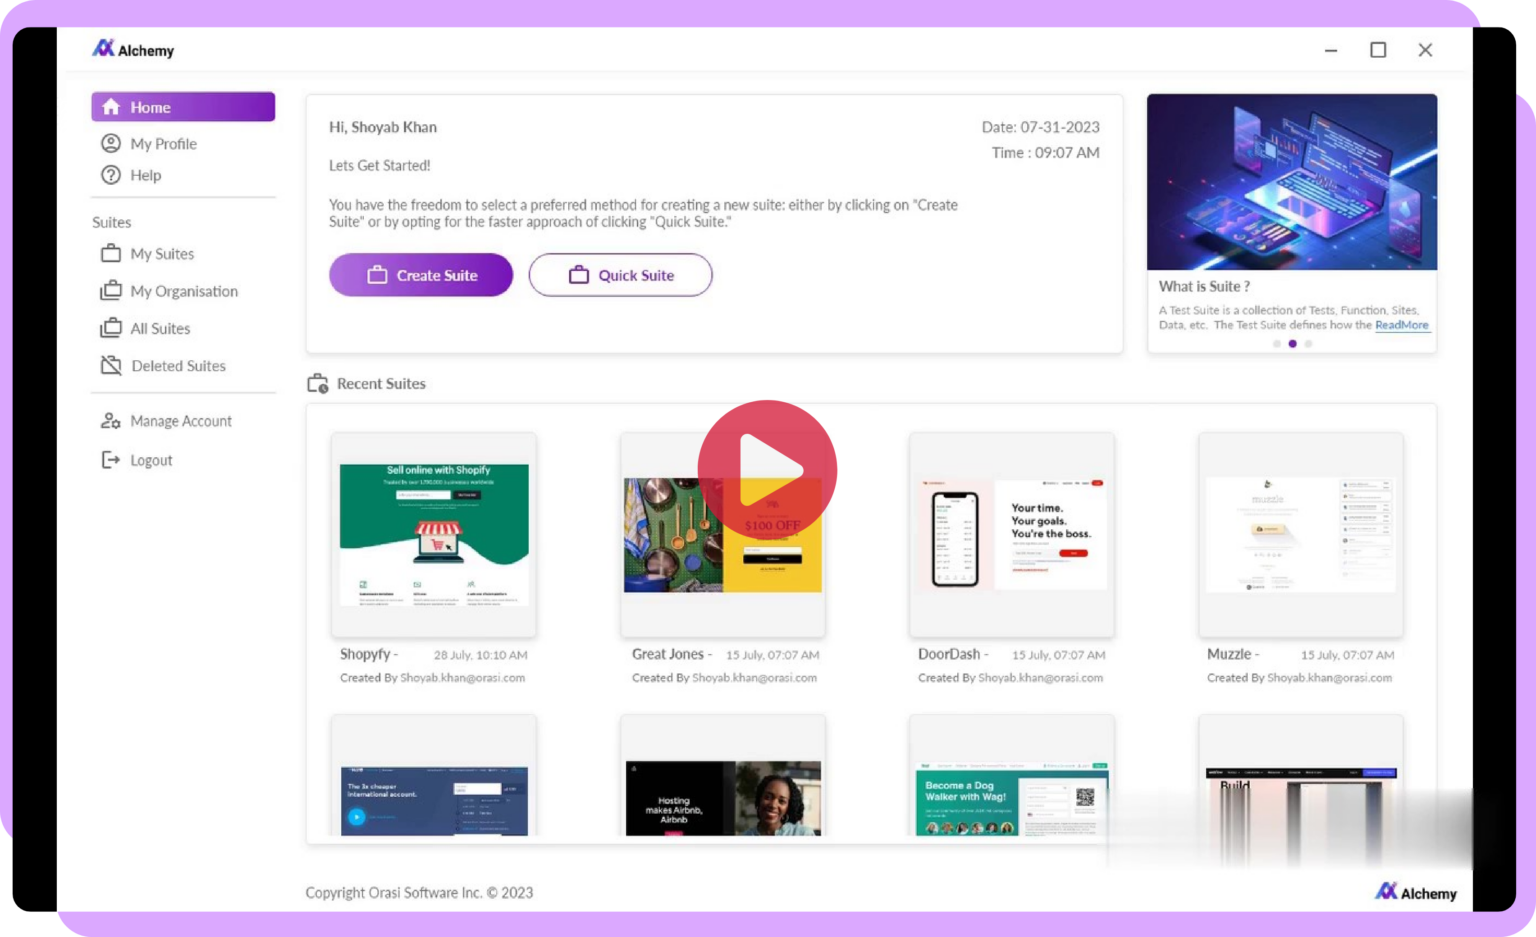The height and width of the screenshot is (937, 1536).
Task: Click the Home house icon
Action: 111,107
